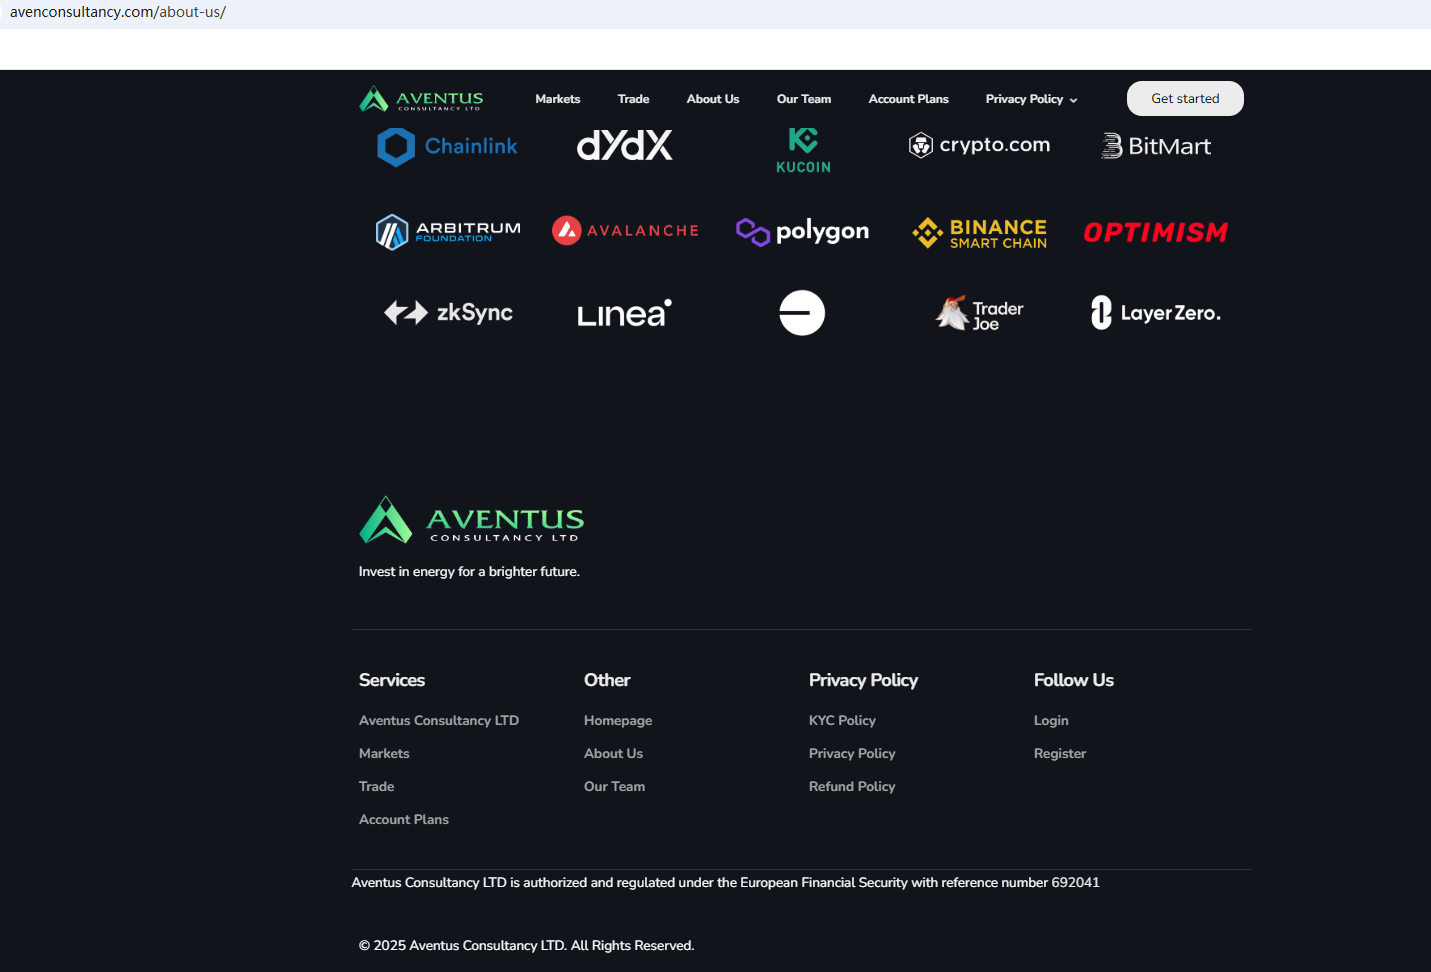Click the Services column heading
Image resolution: width=1431 pixels, height=972 pixels.
tap(392, 680)
